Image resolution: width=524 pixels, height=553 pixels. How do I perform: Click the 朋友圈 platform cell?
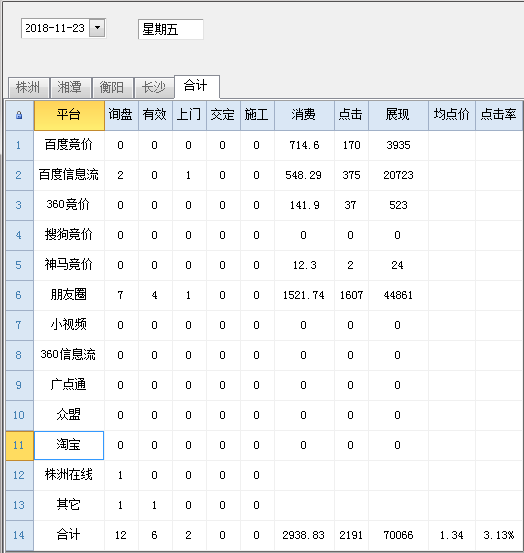coord(69,295)
